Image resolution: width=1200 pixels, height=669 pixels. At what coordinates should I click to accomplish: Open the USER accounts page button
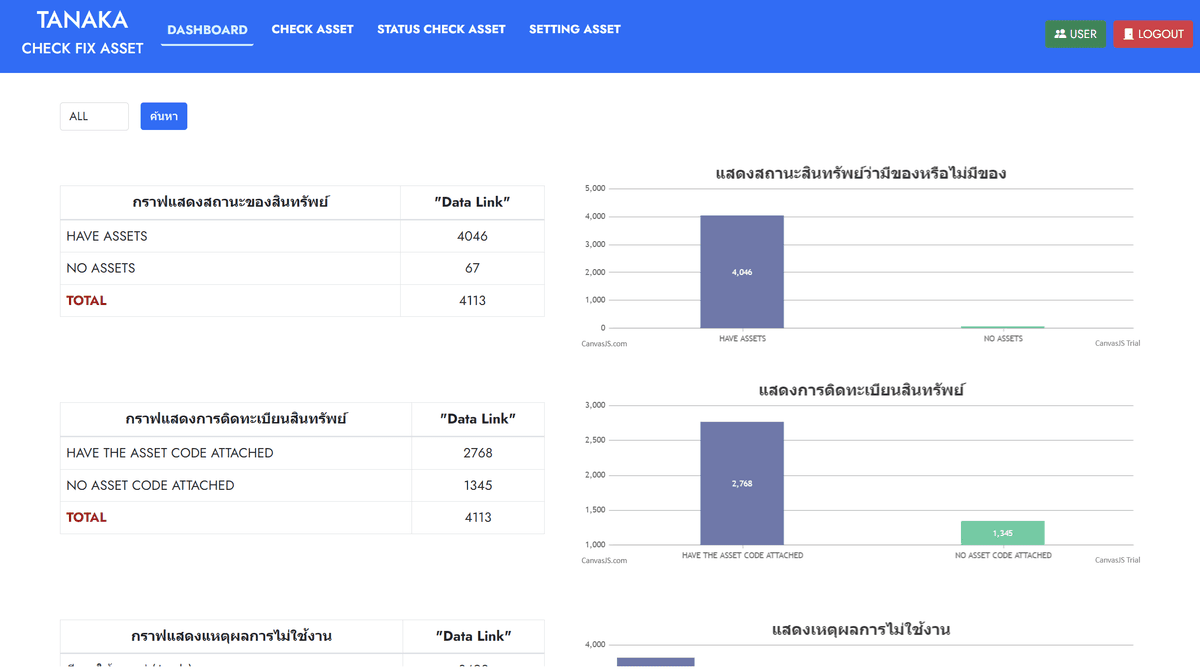point(1075,34)
